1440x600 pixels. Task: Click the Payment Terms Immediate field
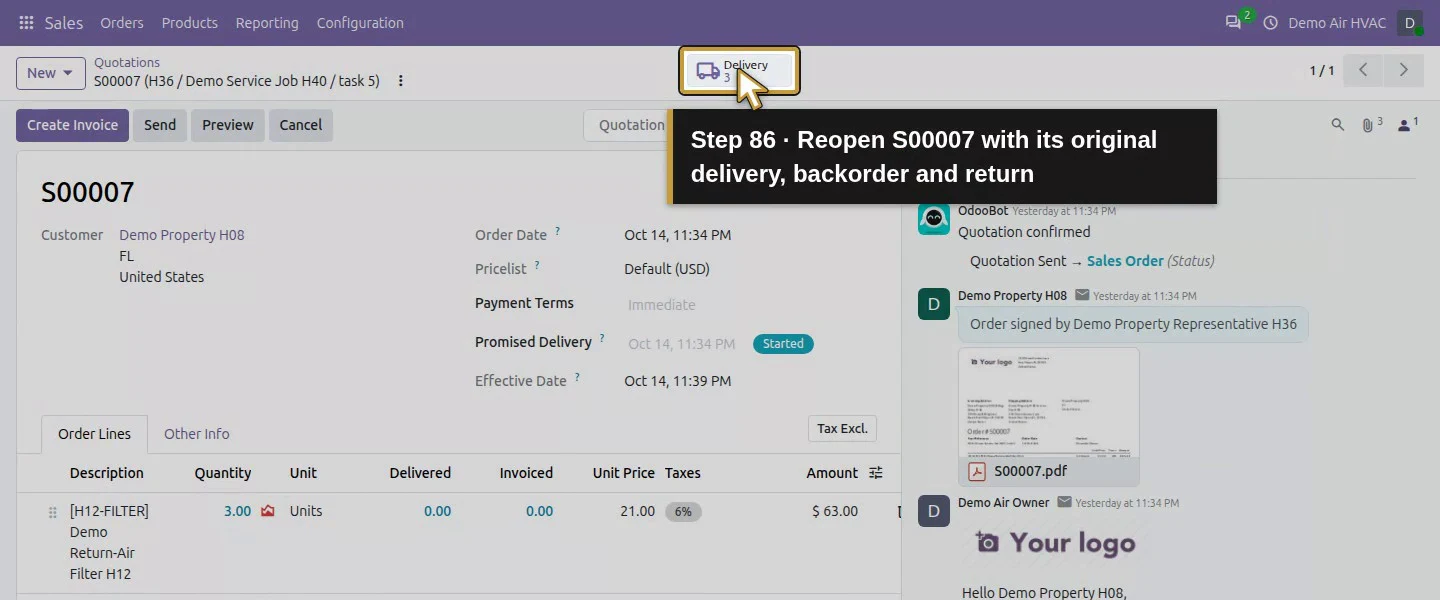pos(661,305)
